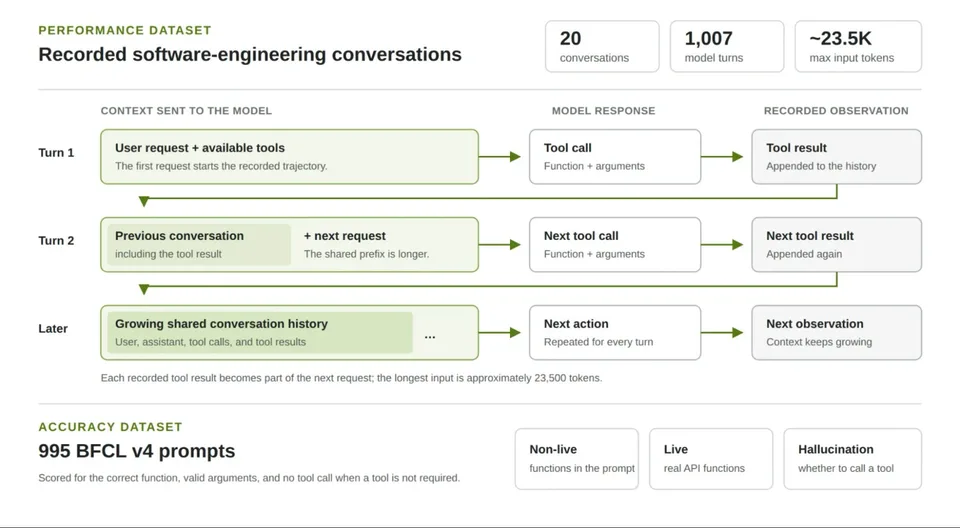
Task: Choose the Non-live category card
Action: coord(577,459)
